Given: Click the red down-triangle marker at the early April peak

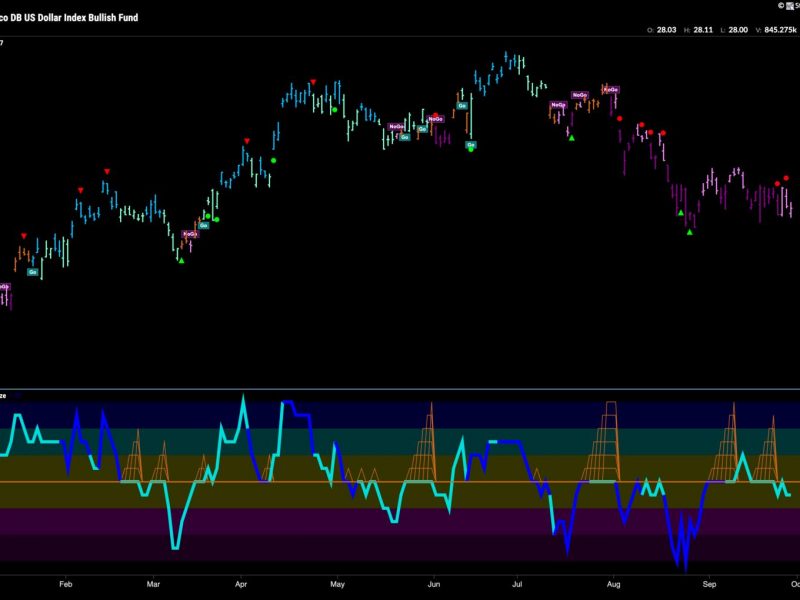Looking at the screenshot, I should click(247, 141).
